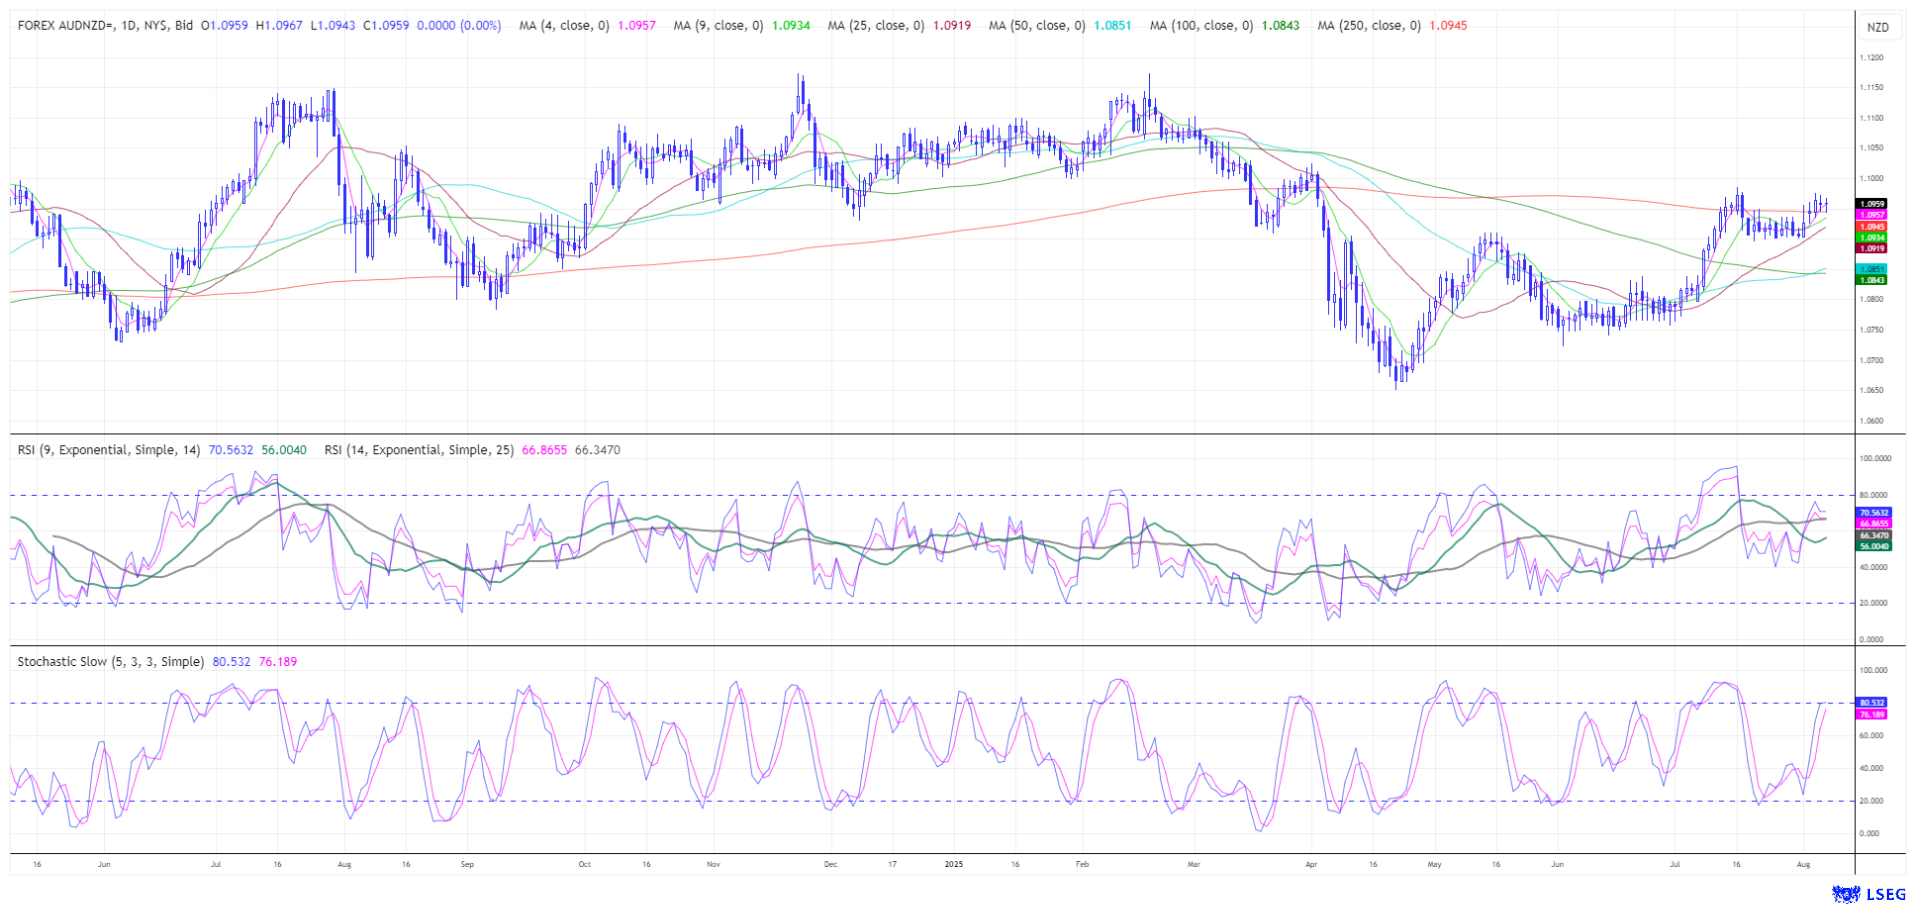Screen dimensions: 1916x905
Task: Select the MA (25, close, 0) indicator label
Action: tap(876, 25)
